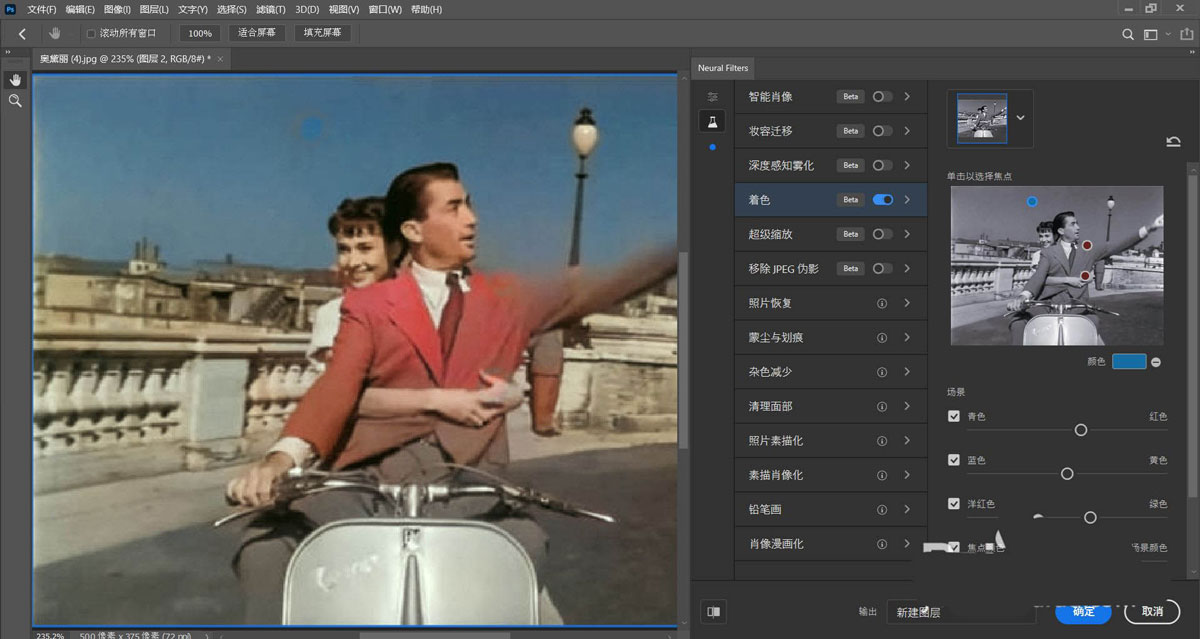Remove focal point color with minus icon
This screenshot has width=1200, height=639.
click(1156, 362)
